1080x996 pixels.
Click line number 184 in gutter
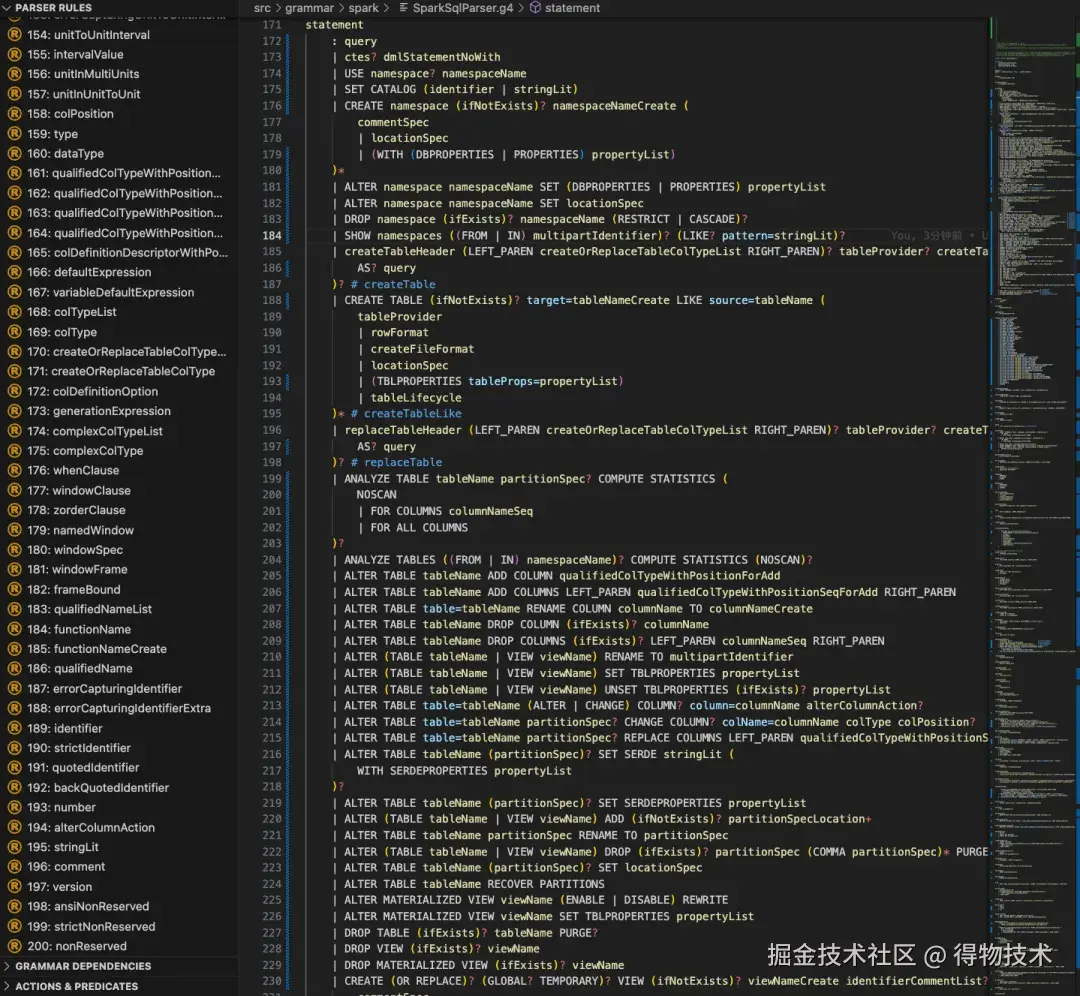point(272,236)
